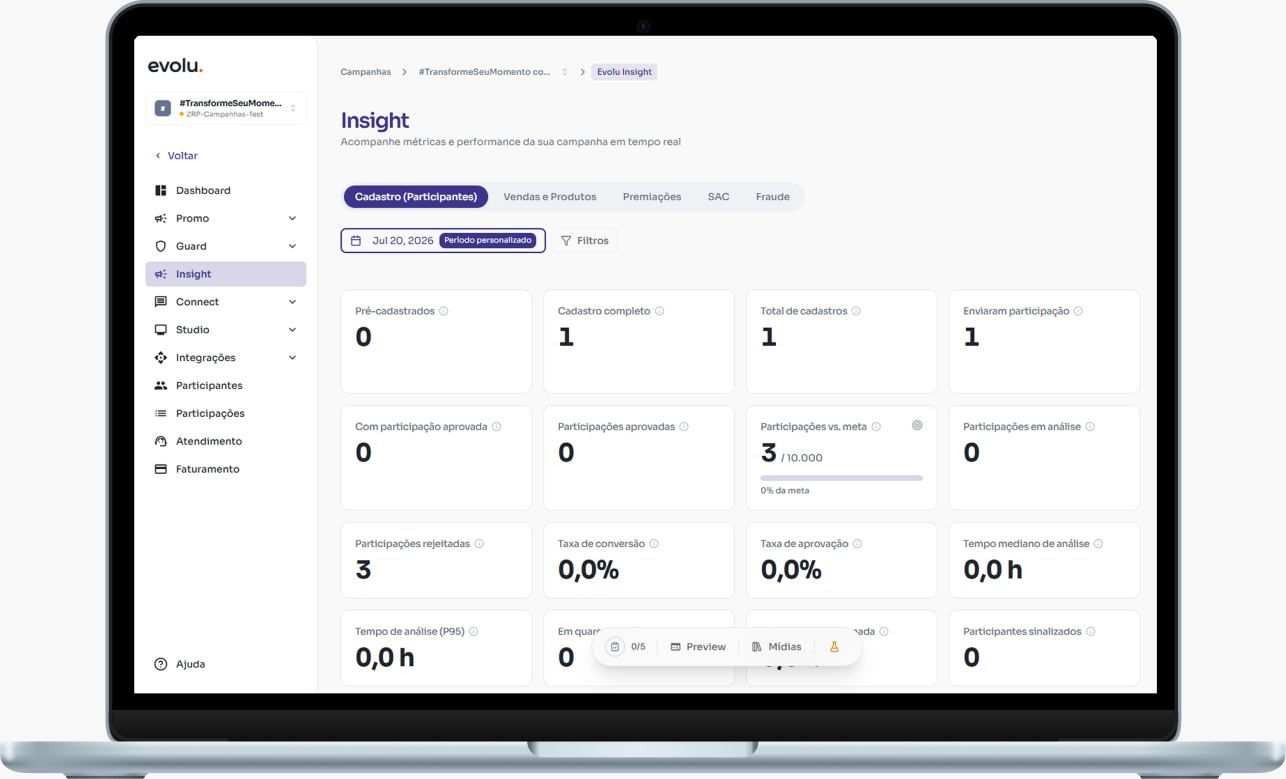The image size is (1286, 779).
Task: Click the Participações vs. meta progress bar
Action: click(841, 478)
